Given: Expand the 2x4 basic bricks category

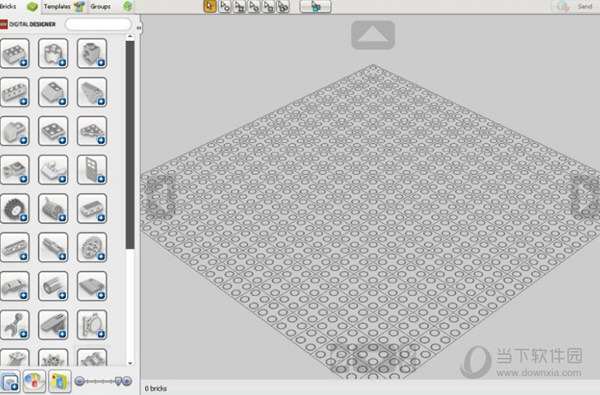Looking at the screenshot, I should pyautogui.click(x=15, y=53).
